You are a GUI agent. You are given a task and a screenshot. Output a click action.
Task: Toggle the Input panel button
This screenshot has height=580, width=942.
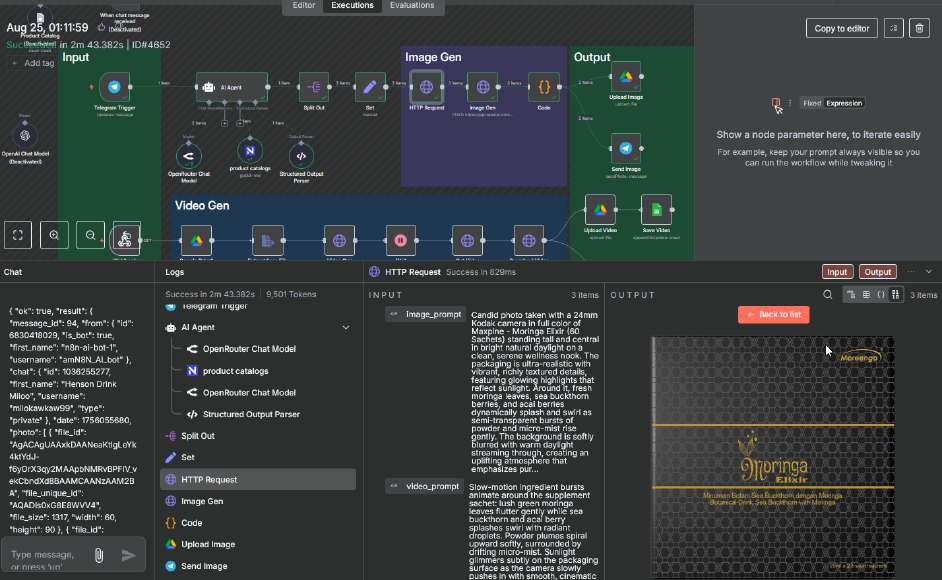tap(837, 272)
